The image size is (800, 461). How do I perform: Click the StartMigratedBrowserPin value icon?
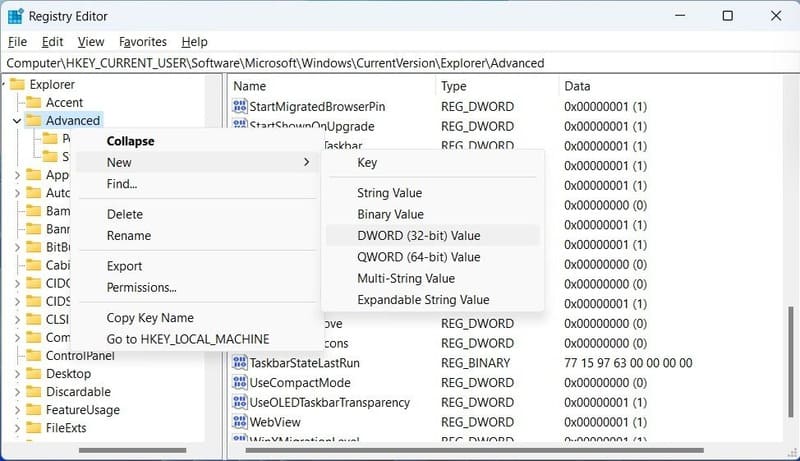tap(239, 106)
